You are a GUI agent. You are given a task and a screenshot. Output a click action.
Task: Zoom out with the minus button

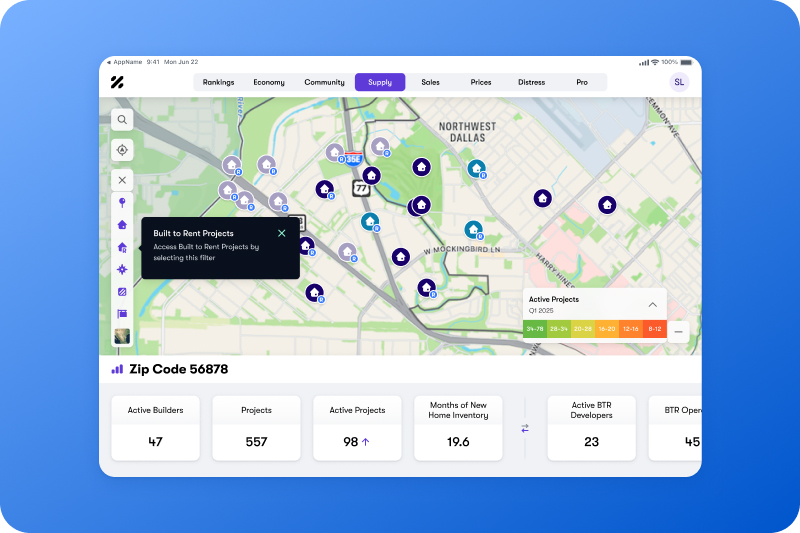point(678,332)
